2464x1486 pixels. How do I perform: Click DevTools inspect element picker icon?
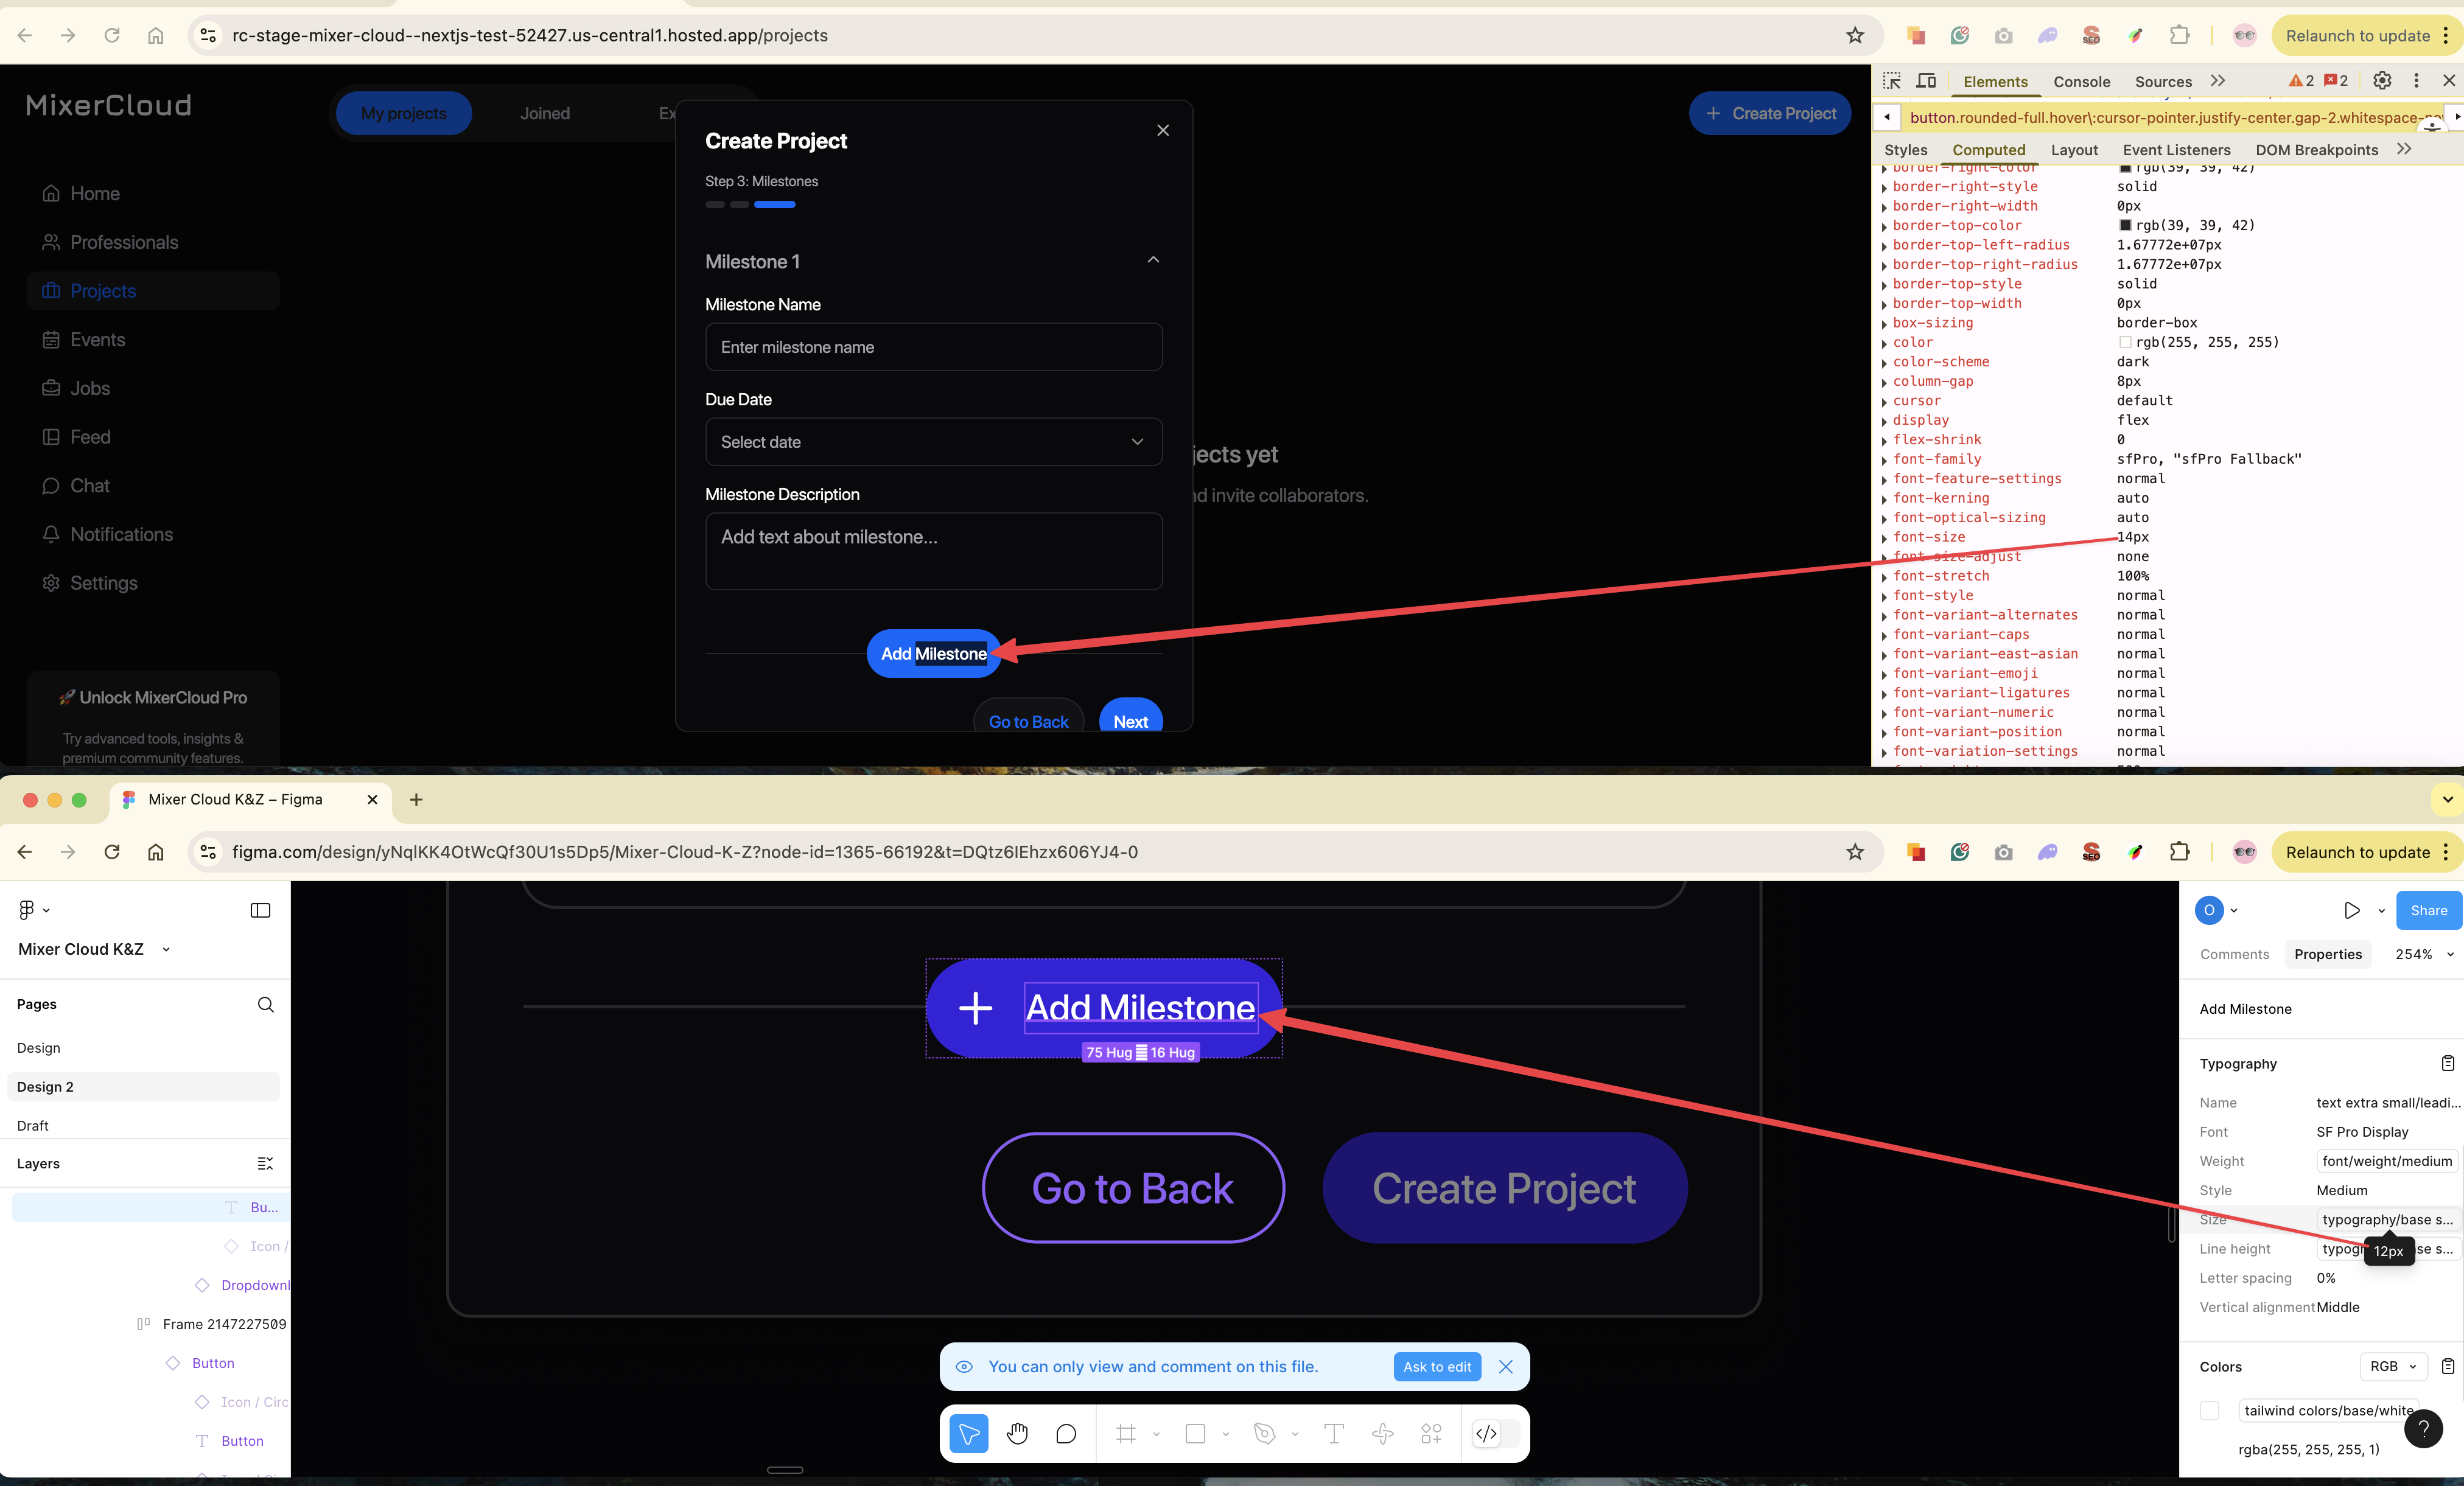[x=1892, y=81]
